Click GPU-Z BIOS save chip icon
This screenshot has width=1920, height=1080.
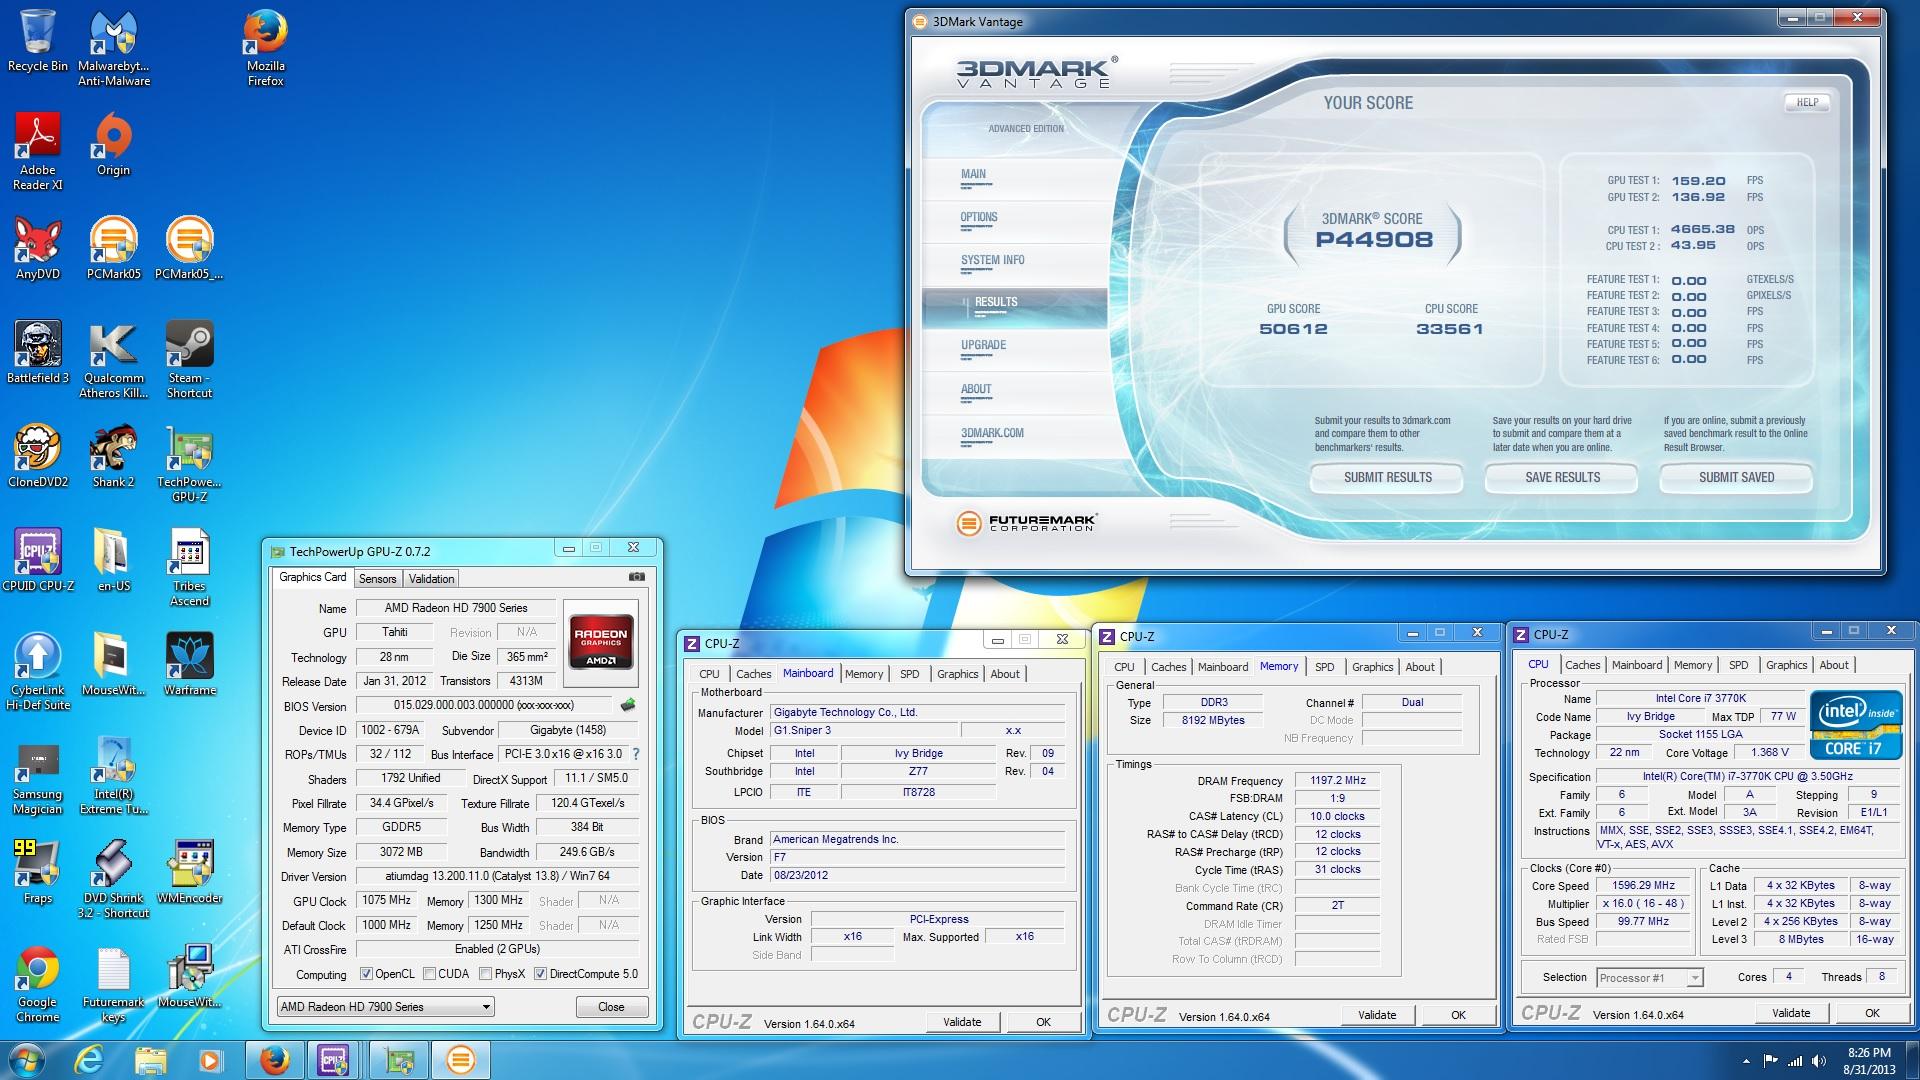[x=628, y=705]
